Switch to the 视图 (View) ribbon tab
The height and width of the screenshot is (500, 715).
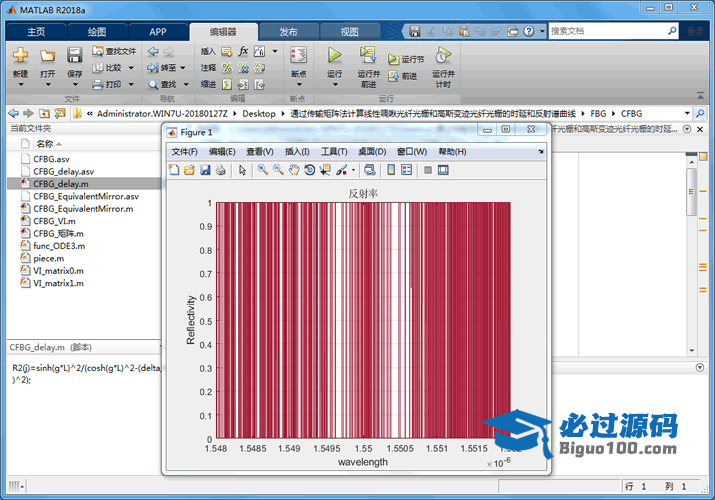[350, 32]
